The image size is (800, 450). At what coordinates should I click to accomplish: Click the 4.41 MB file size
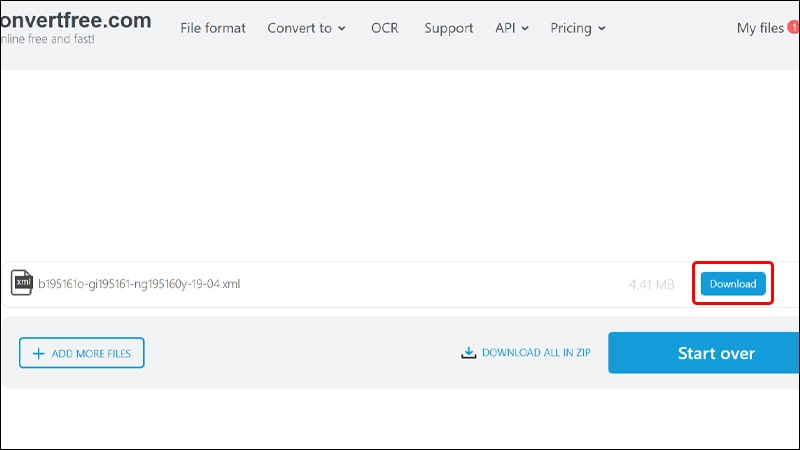click(x=652, y=284)
